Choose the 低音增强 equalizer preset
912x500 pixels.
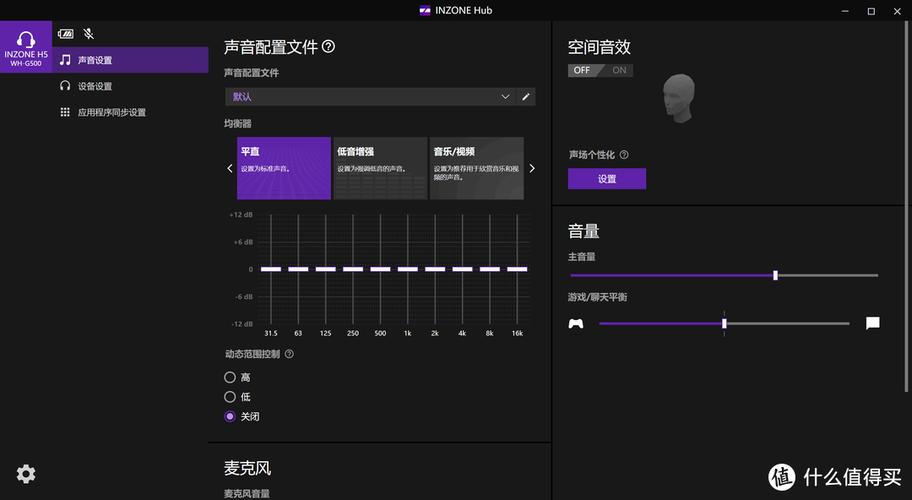click(x=380, y=168)
